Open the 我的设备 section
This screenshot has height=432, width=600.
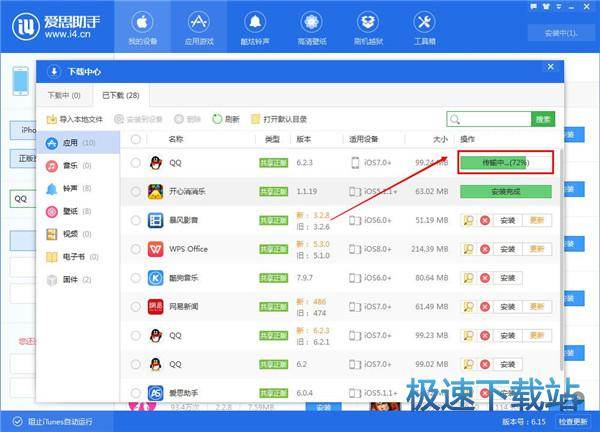(142, 28)
